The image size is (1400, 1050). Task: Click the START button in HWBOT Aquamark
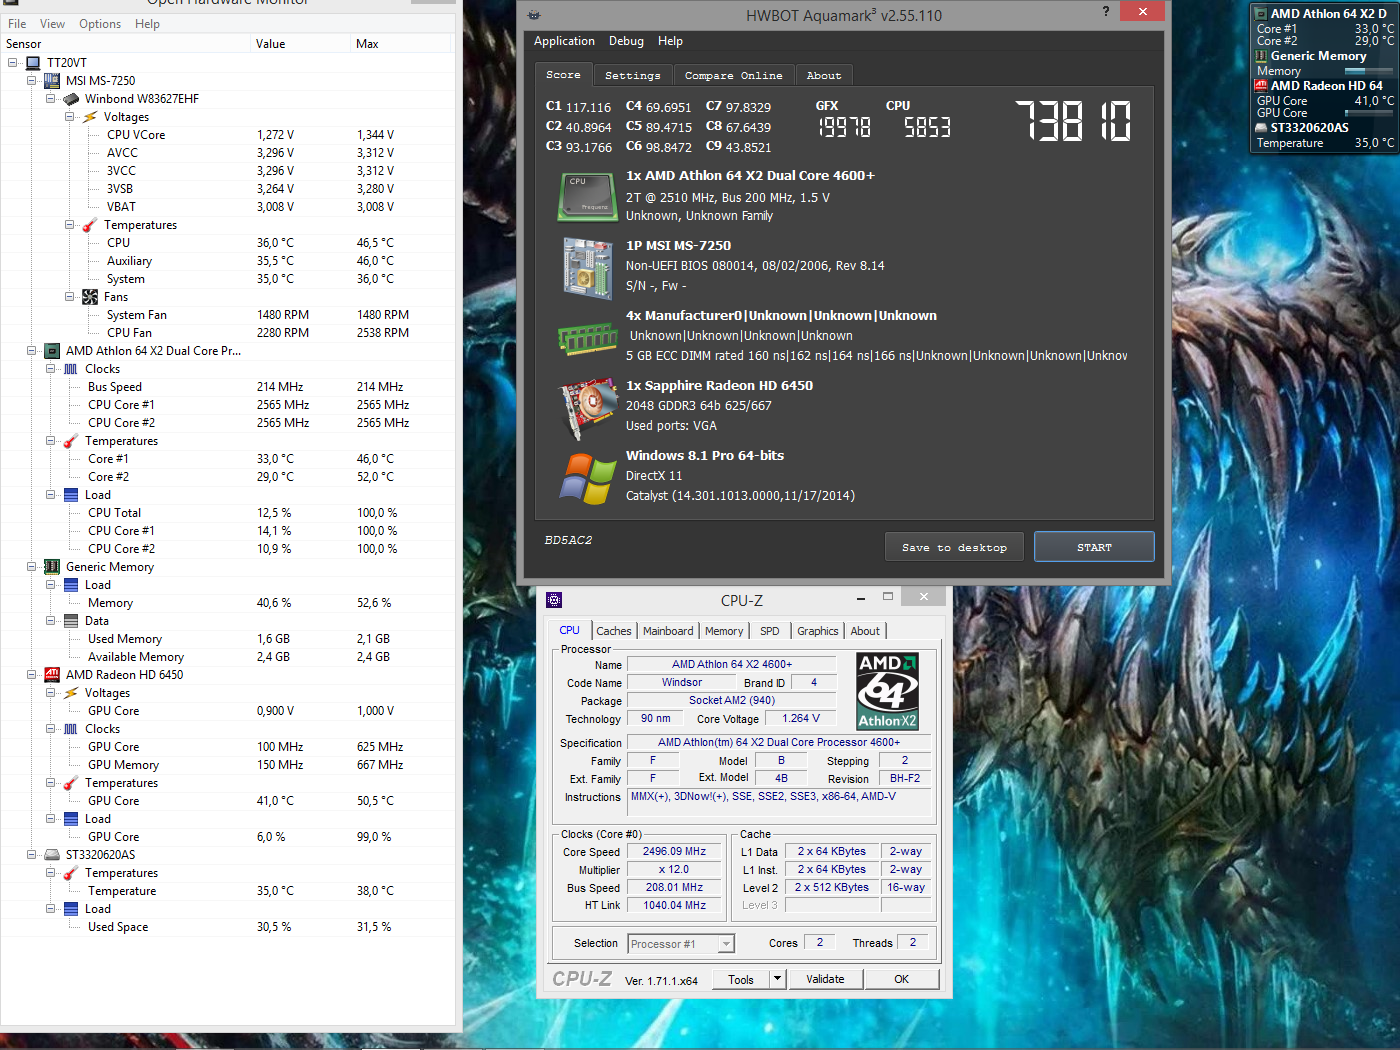pyautogui.click(x=1094, y=547)
